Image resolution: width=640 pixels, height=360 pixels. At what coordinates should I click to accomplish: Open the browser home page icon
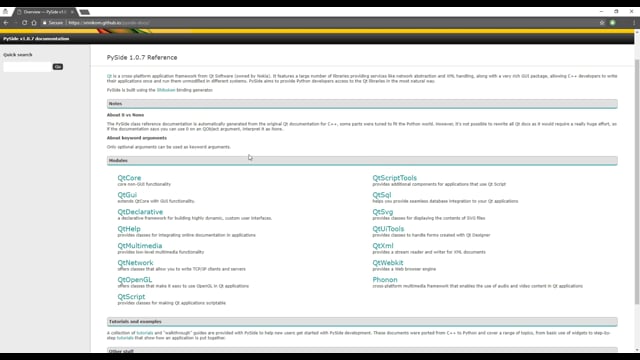pyautogui.click(x=34, y=23)
